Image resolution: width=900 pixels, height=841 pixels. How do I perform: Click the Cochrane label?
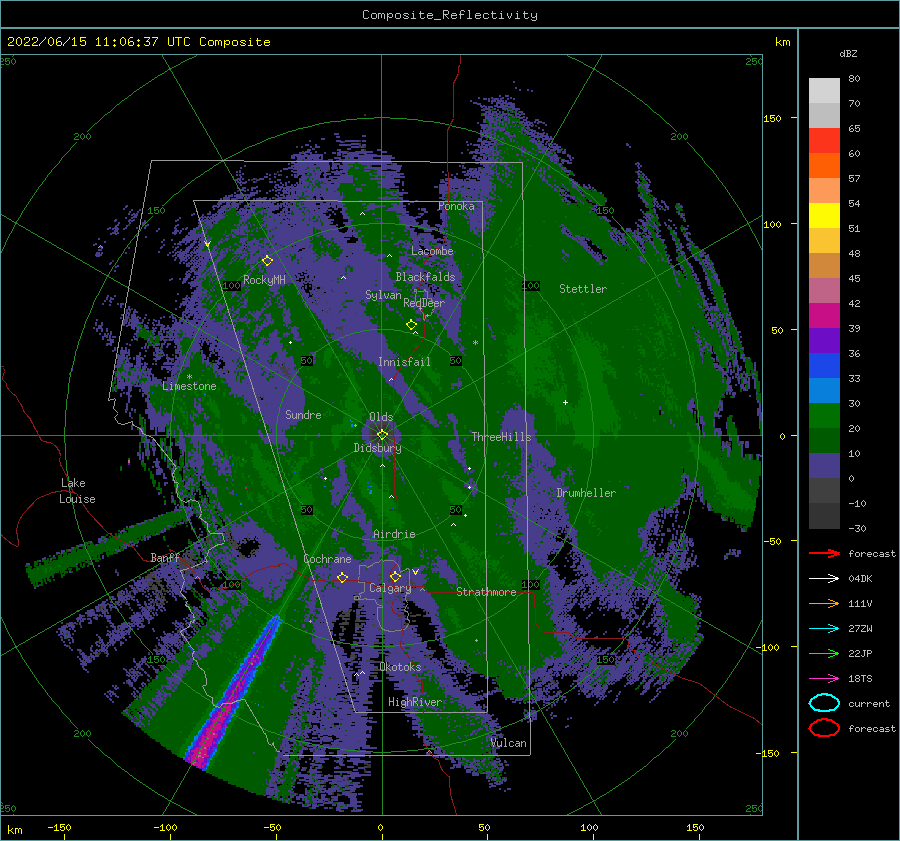pyautogui.click(x=327, y=559)
